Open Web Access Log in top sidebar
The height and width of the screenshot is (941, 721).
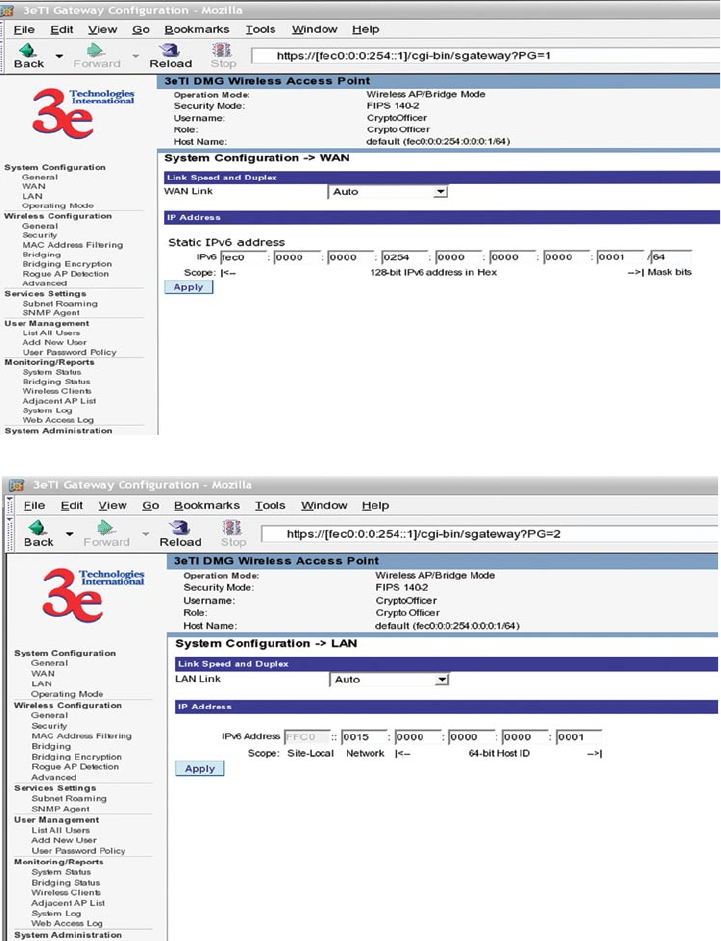coord(58,420)
